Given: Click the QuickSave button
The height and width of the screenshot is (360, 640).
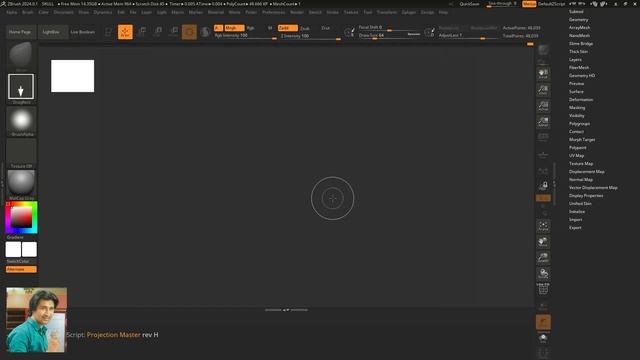Looking at the screenshot, I should click(x=469, y=4).
